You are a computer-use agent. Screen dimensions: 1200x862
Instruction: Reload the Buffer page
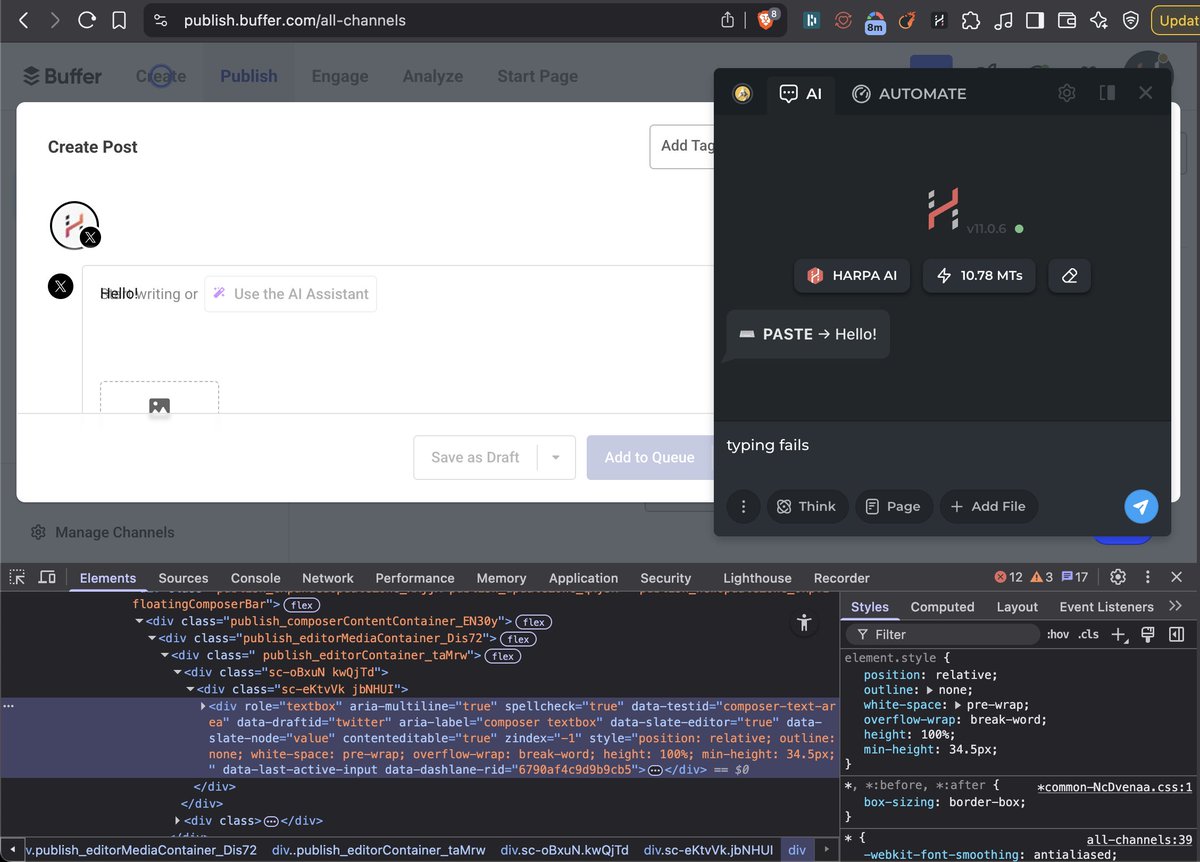point(88,20)
